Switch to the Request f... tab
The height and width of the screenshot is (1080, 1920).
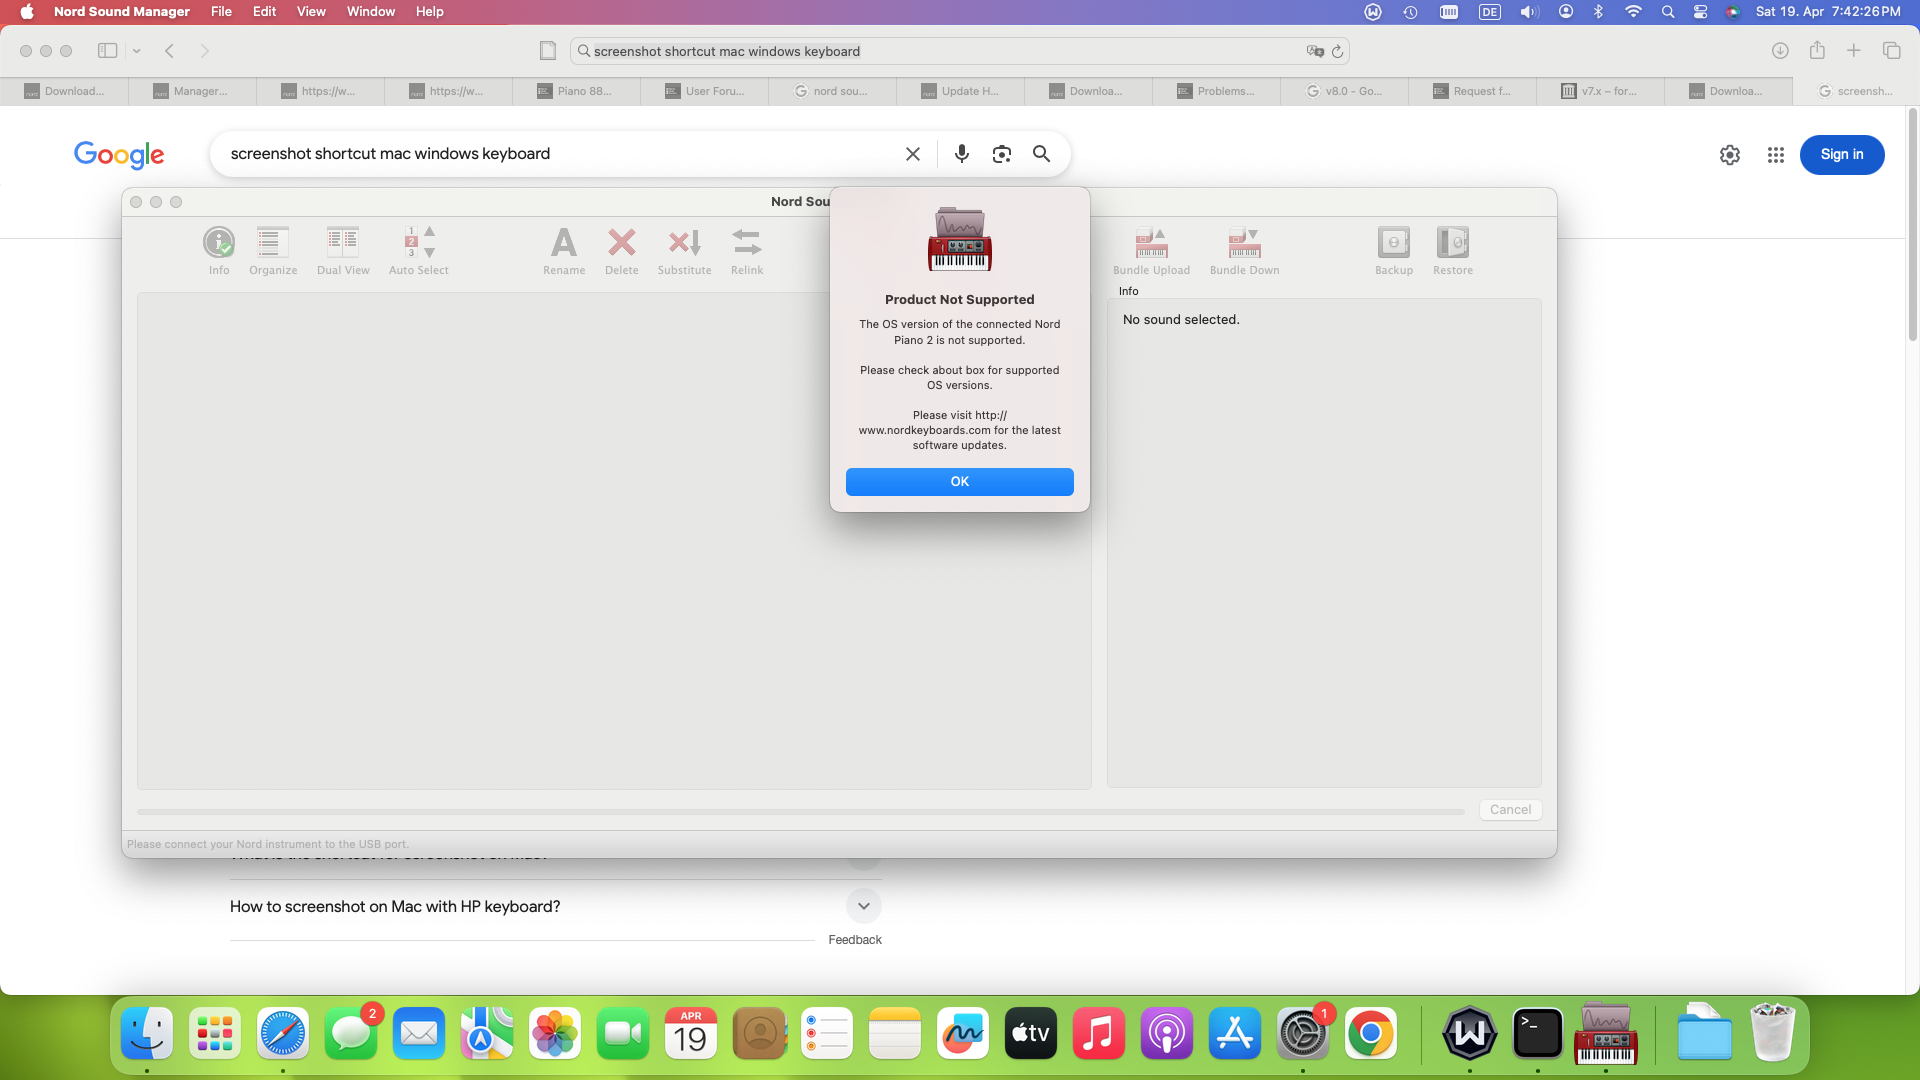pos(1472,91)
